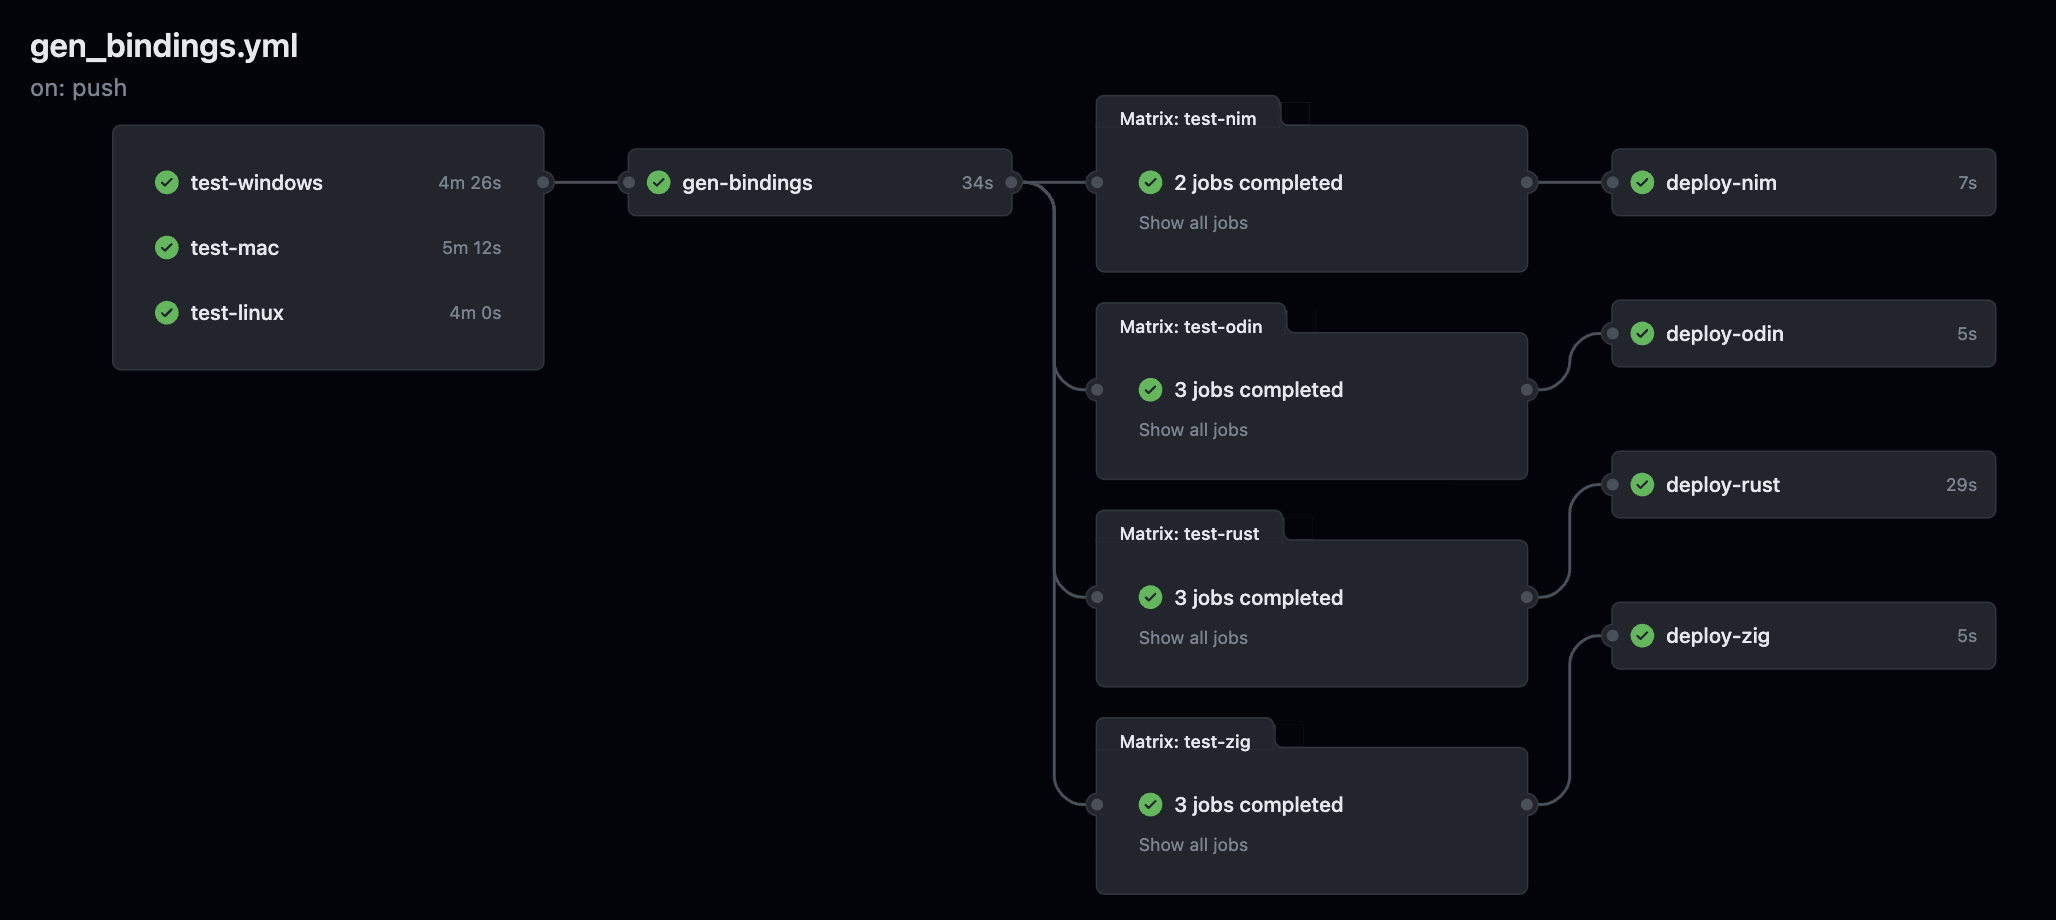This screenshot has width=2056, height=920.
Task: Click the success icon next to test-mac
Action: (x=167, y=247)
